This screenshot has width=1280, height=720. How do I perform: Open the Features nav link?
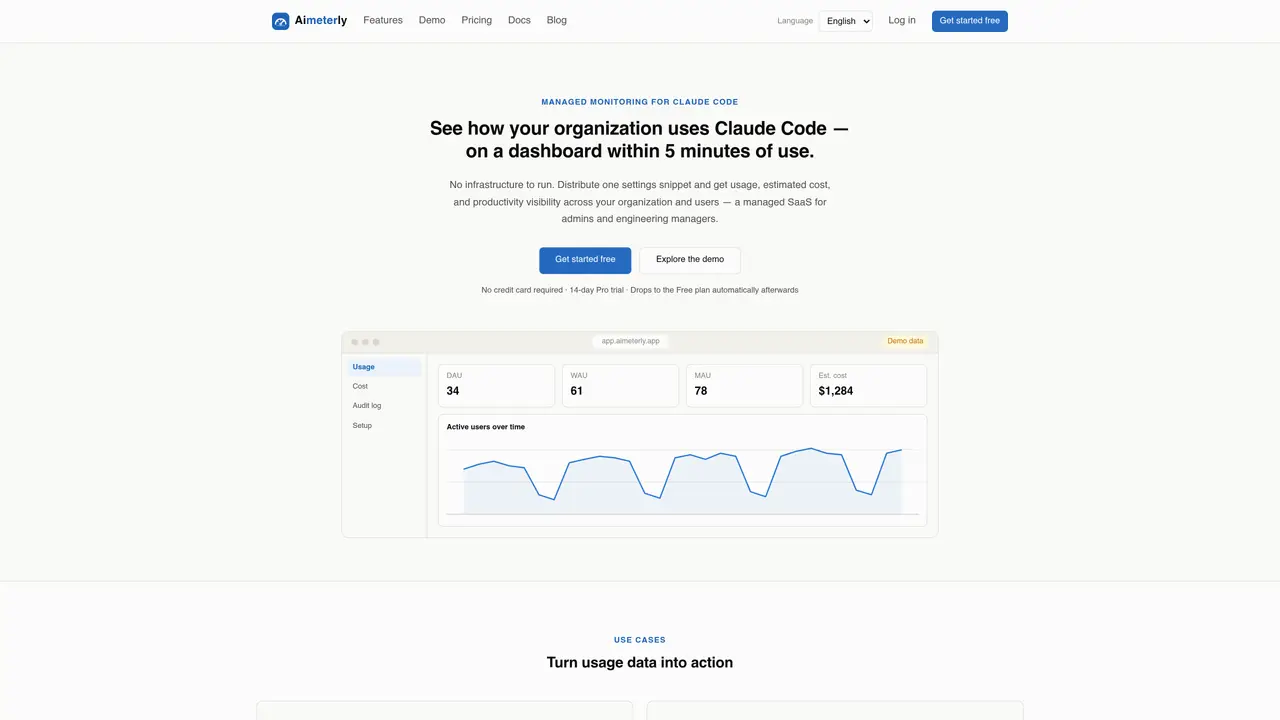tap(383, 20)
